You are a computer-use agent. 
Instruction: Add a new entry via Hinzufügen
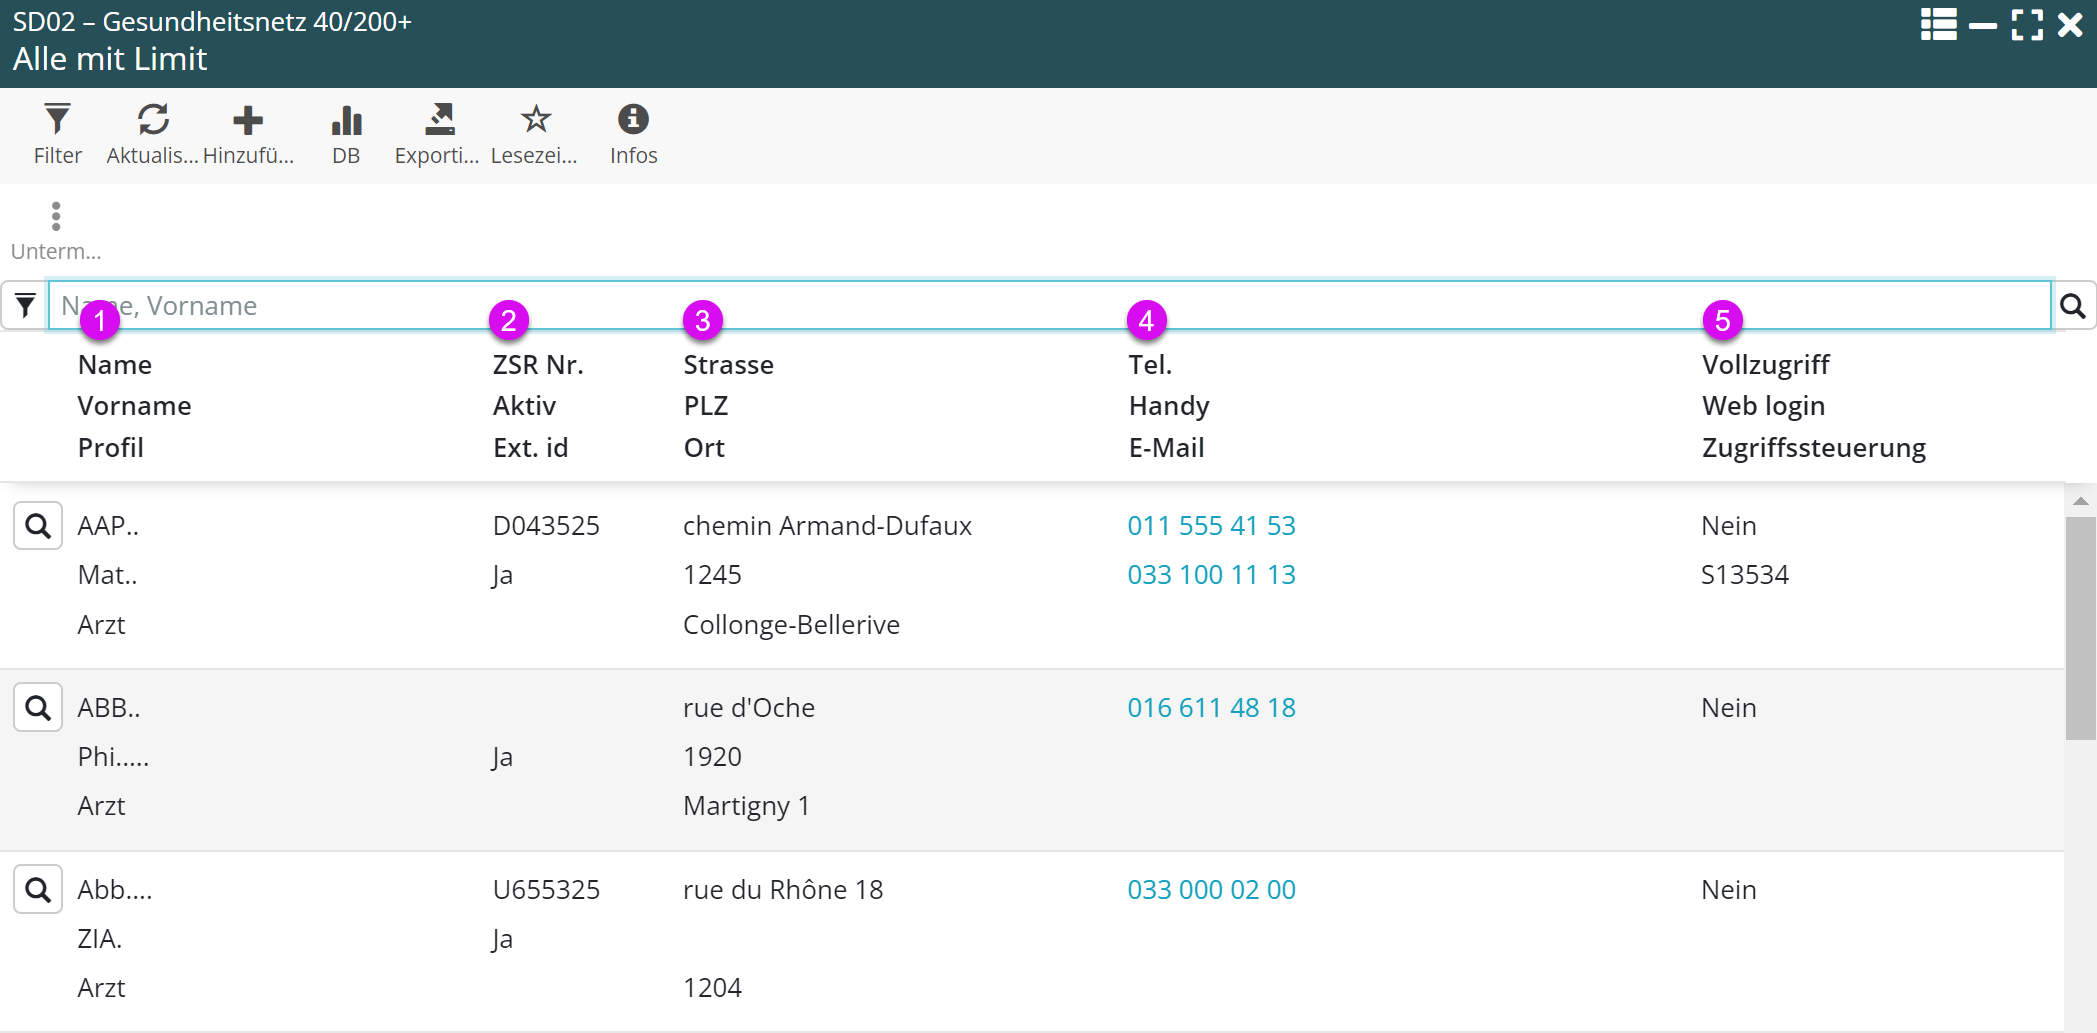[247, 134]
